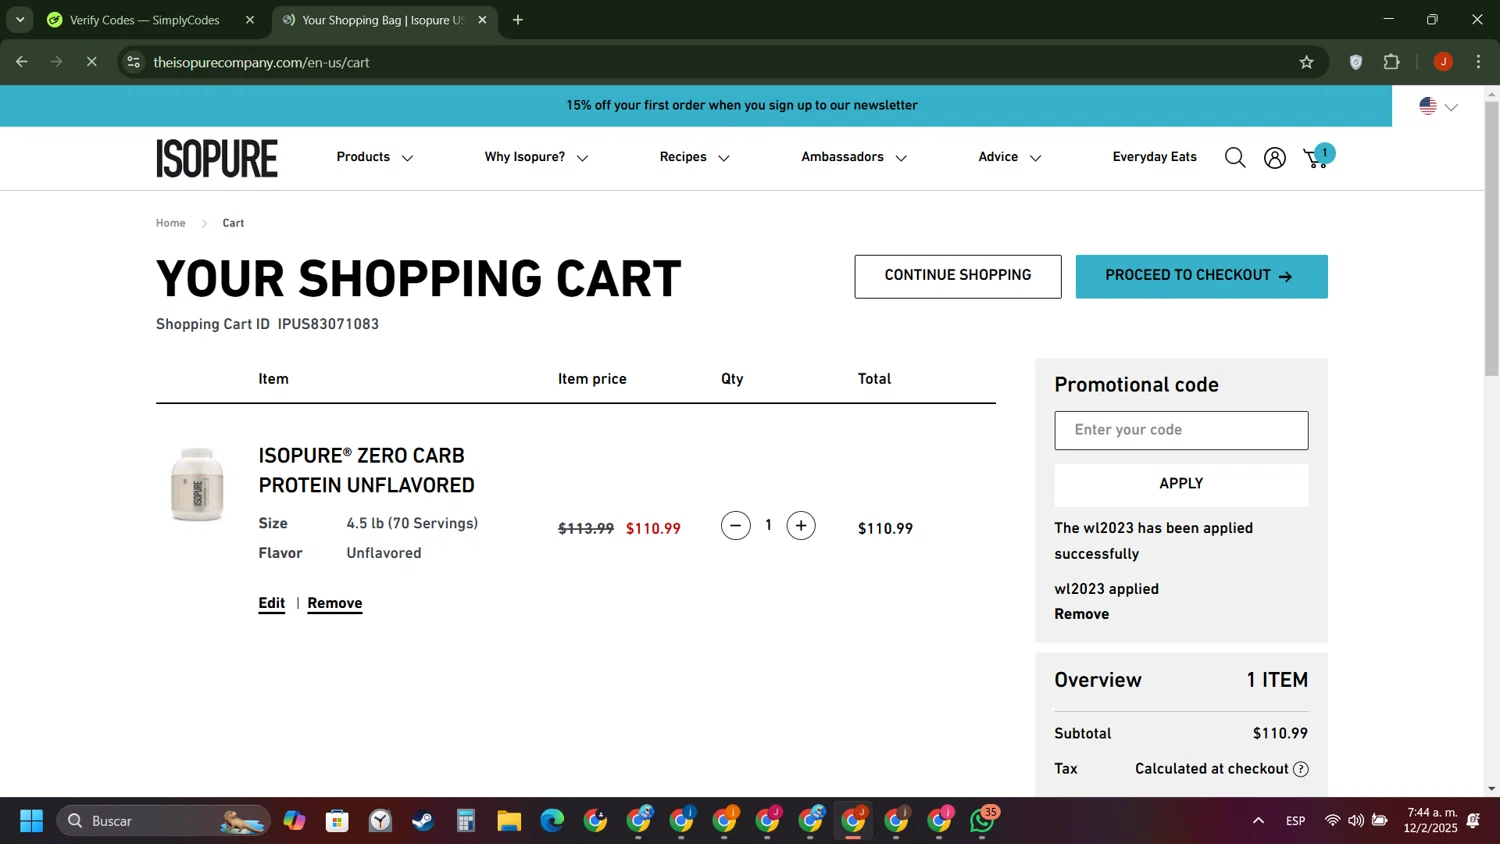Open Microsoft Store from taskbar
The image size is (1500, 844).
click(x=337, y=821)
